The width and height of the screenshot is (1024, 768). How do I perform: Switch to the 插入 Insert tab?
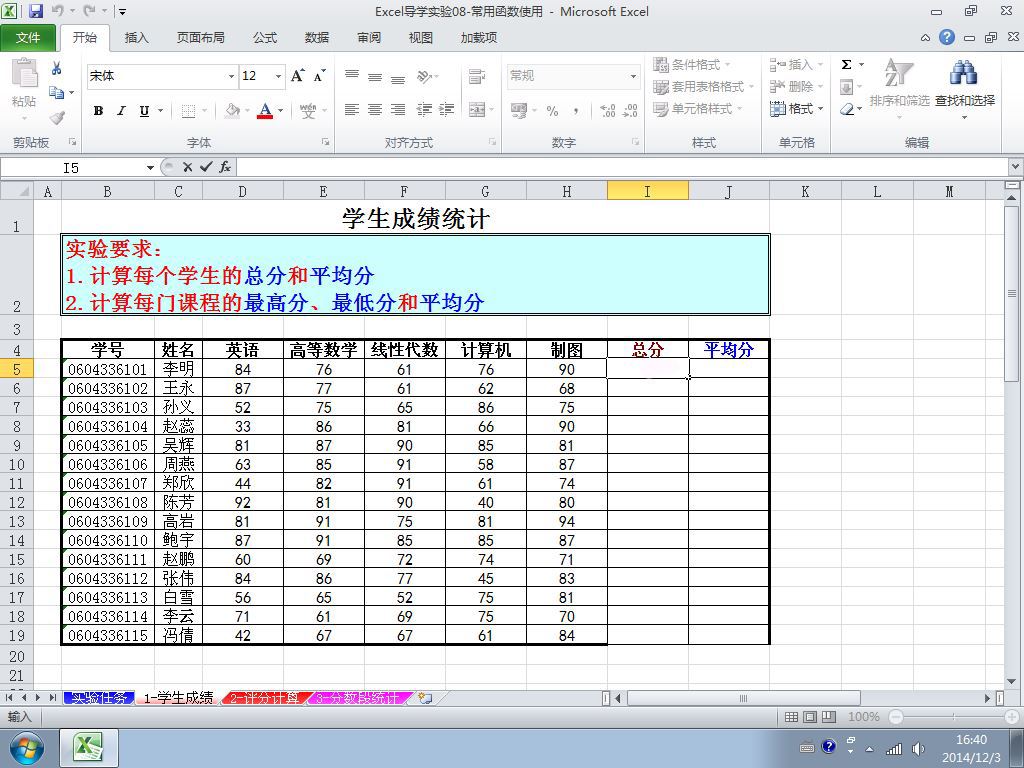pos(136,38)
